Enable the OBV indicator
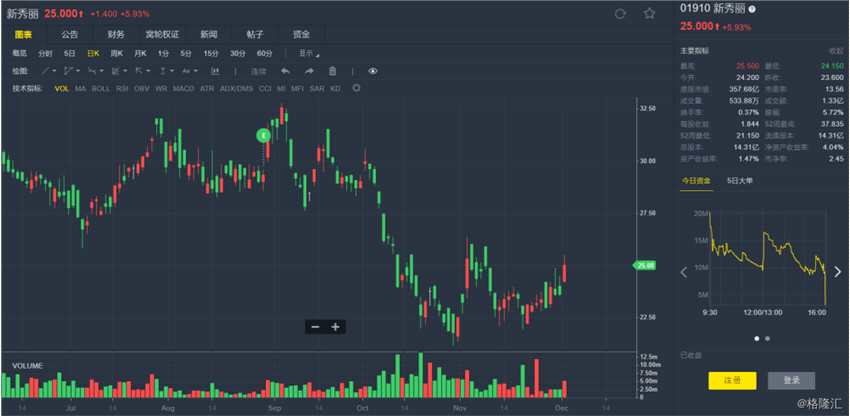 [x=142, y=88]
